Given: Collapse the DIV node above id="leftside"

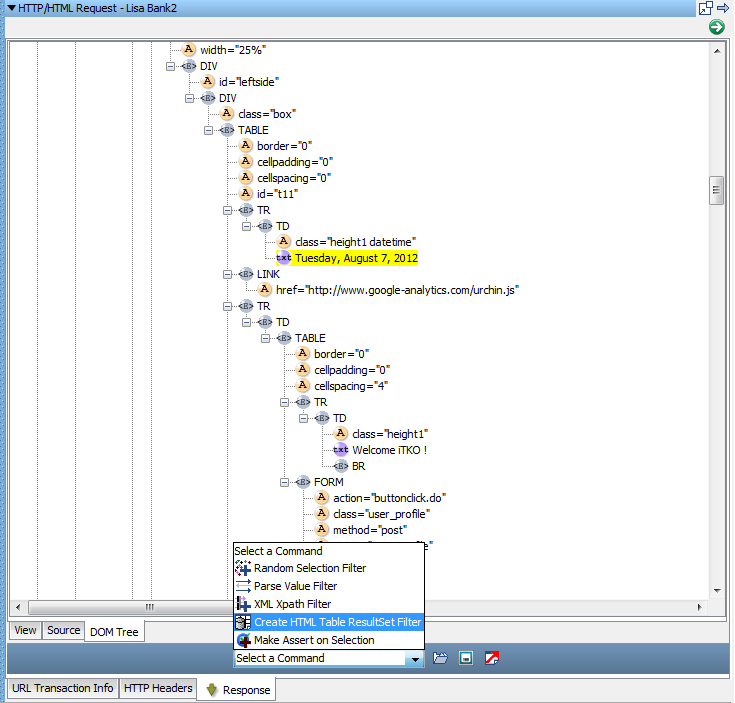Looking at the screenshot, I should pyautogui.click(x=170, y=66).
